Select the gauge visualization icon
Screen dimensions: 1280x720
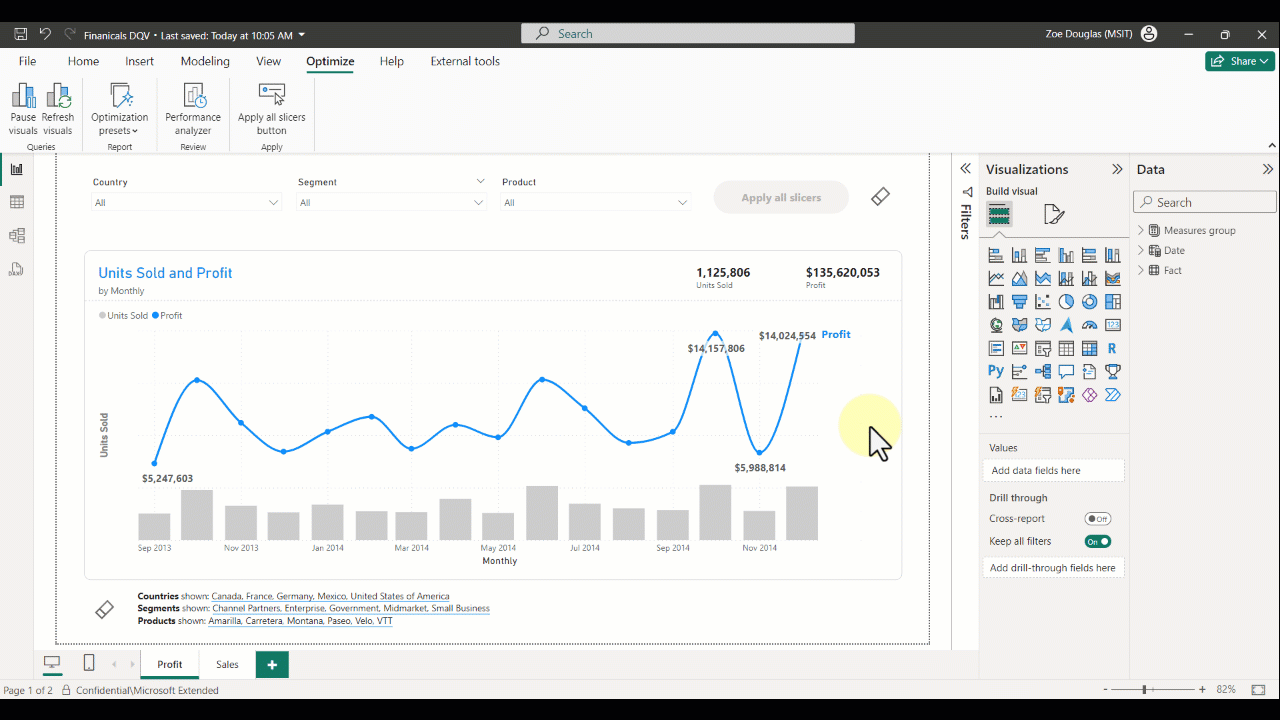[1089, 324]
